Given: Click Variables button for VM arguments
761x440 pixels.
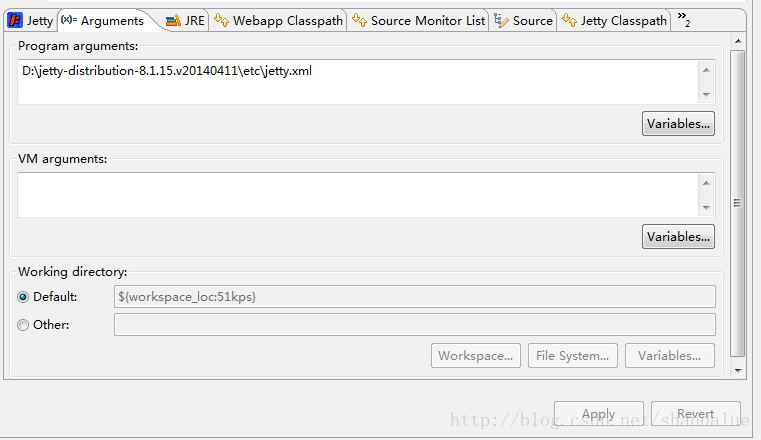Looking at the screenshot, I should click(678, 237).
